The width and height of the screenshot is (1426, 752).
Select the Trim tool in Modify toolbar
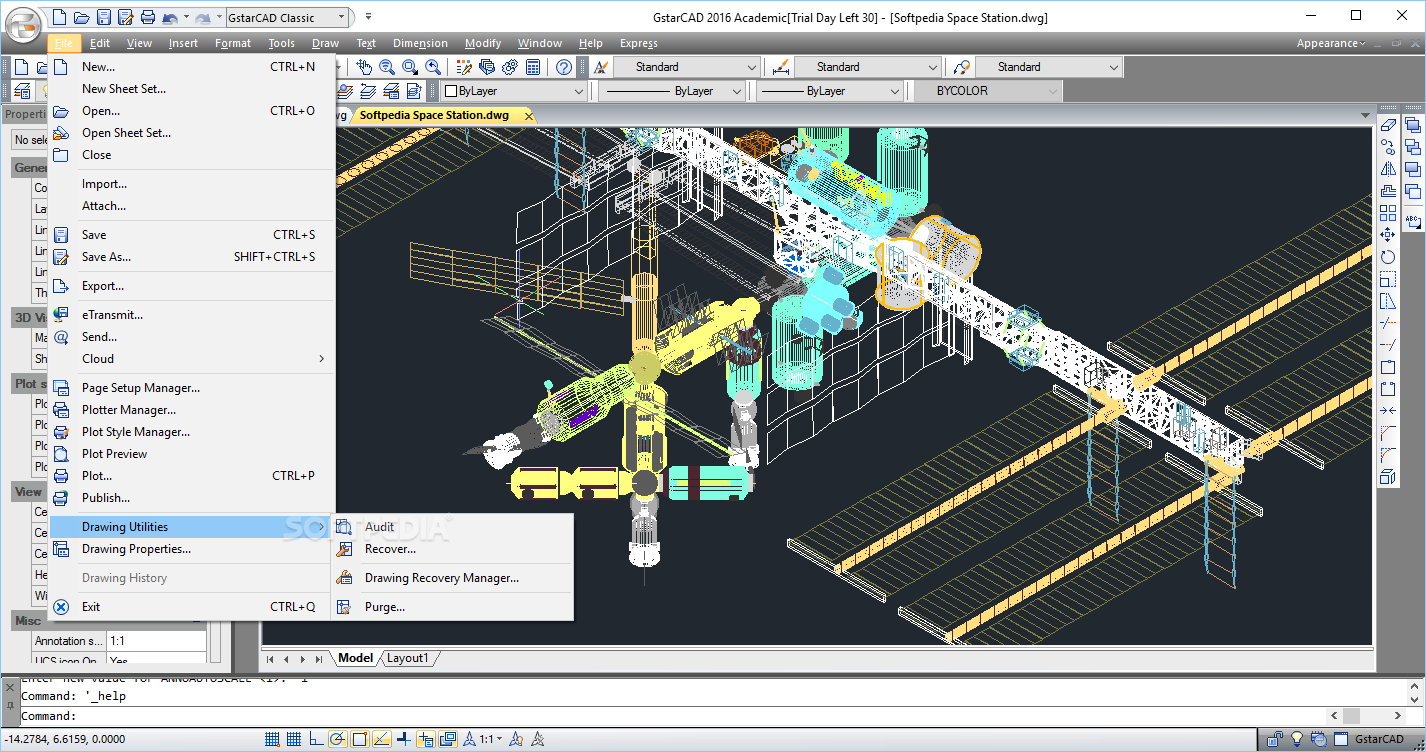point(1388,323)
